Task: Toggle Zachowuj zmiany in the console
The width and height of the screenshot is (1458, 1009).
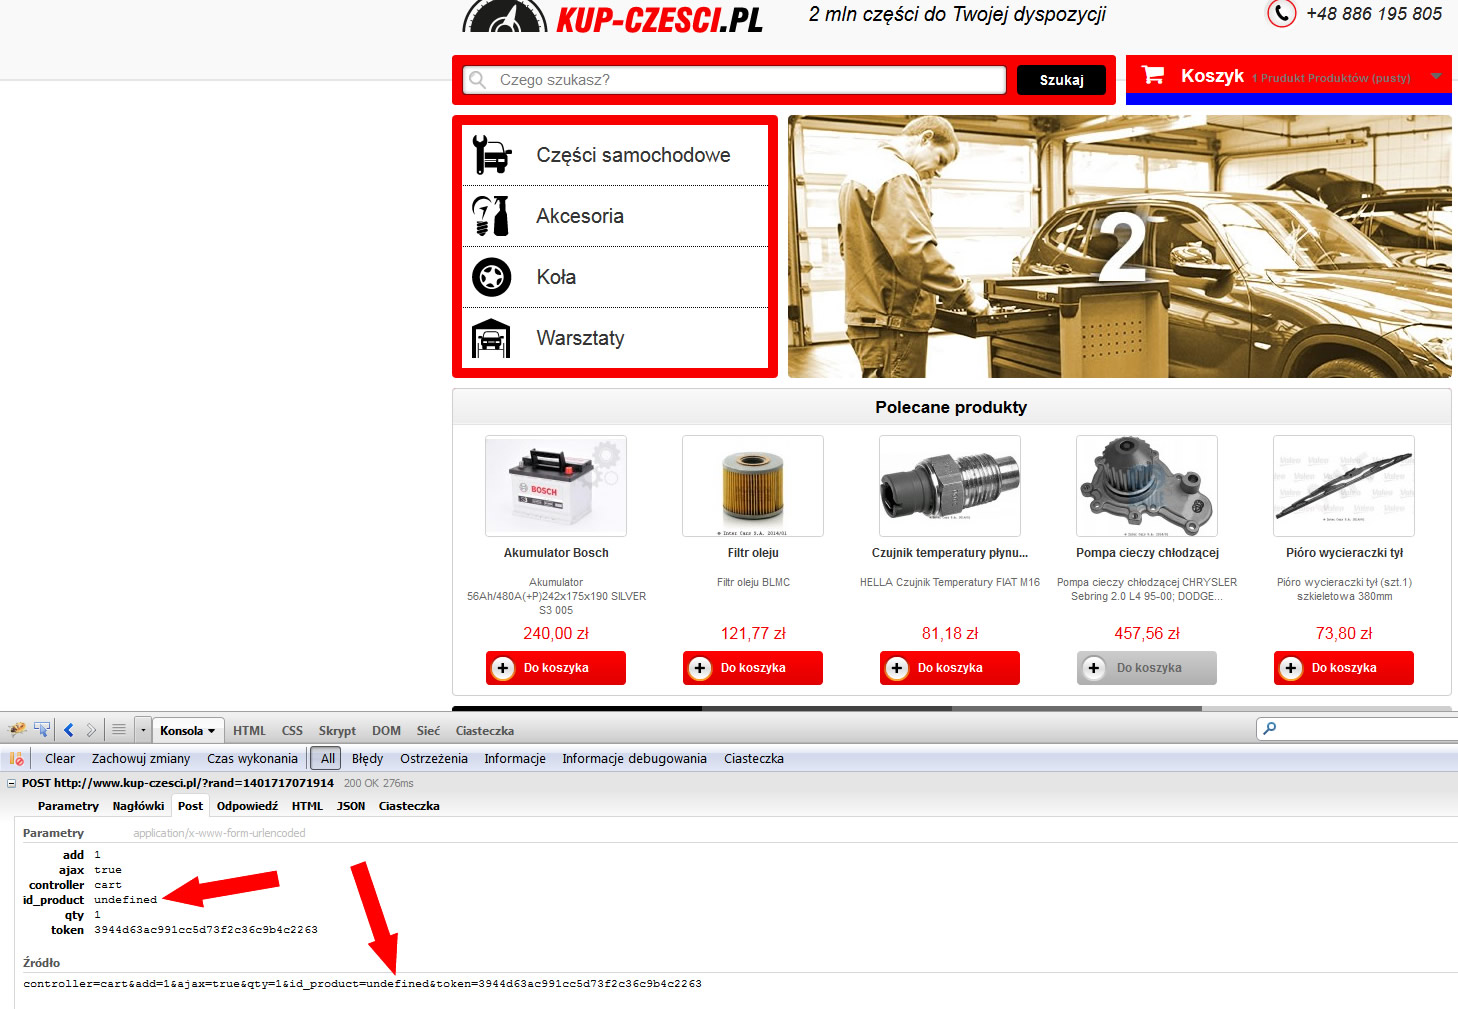Action: click(141, 759)
